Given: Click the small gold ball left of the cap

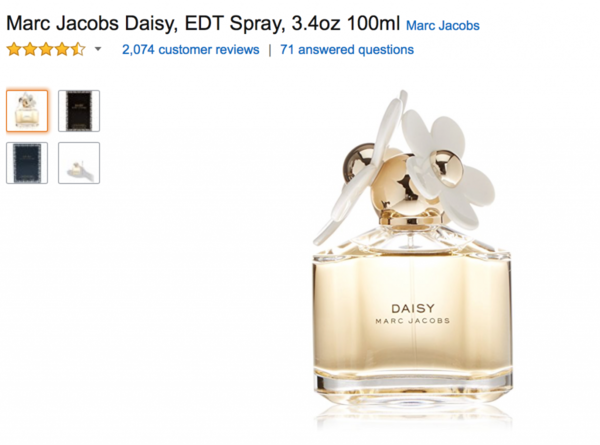Looking at the screenshot, I should point(357,161).
